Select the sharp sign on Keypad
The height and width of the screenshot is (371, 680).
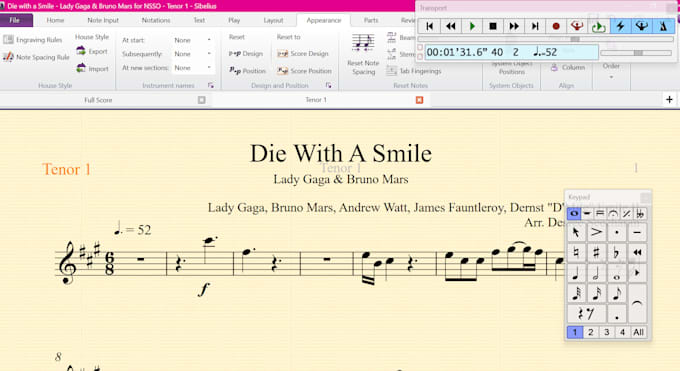click(596, 253)
